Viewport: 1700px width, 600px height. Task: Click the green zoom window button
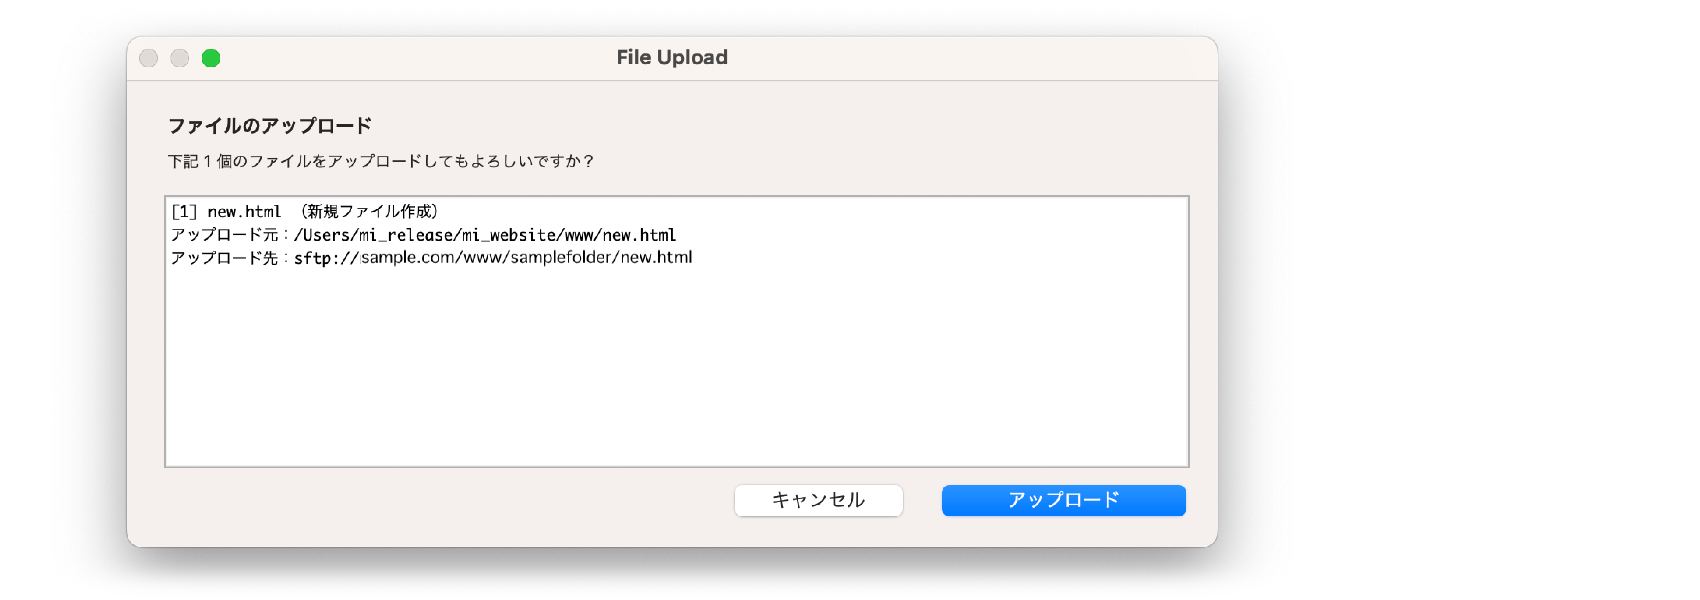click(211, 58)
